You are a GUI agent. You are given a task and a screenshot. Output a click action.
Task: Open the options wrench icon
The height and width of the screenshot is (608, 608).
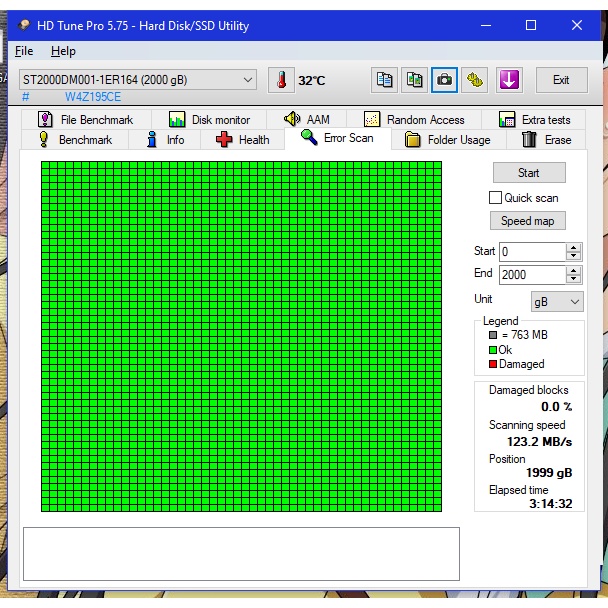tap(475, 80)
